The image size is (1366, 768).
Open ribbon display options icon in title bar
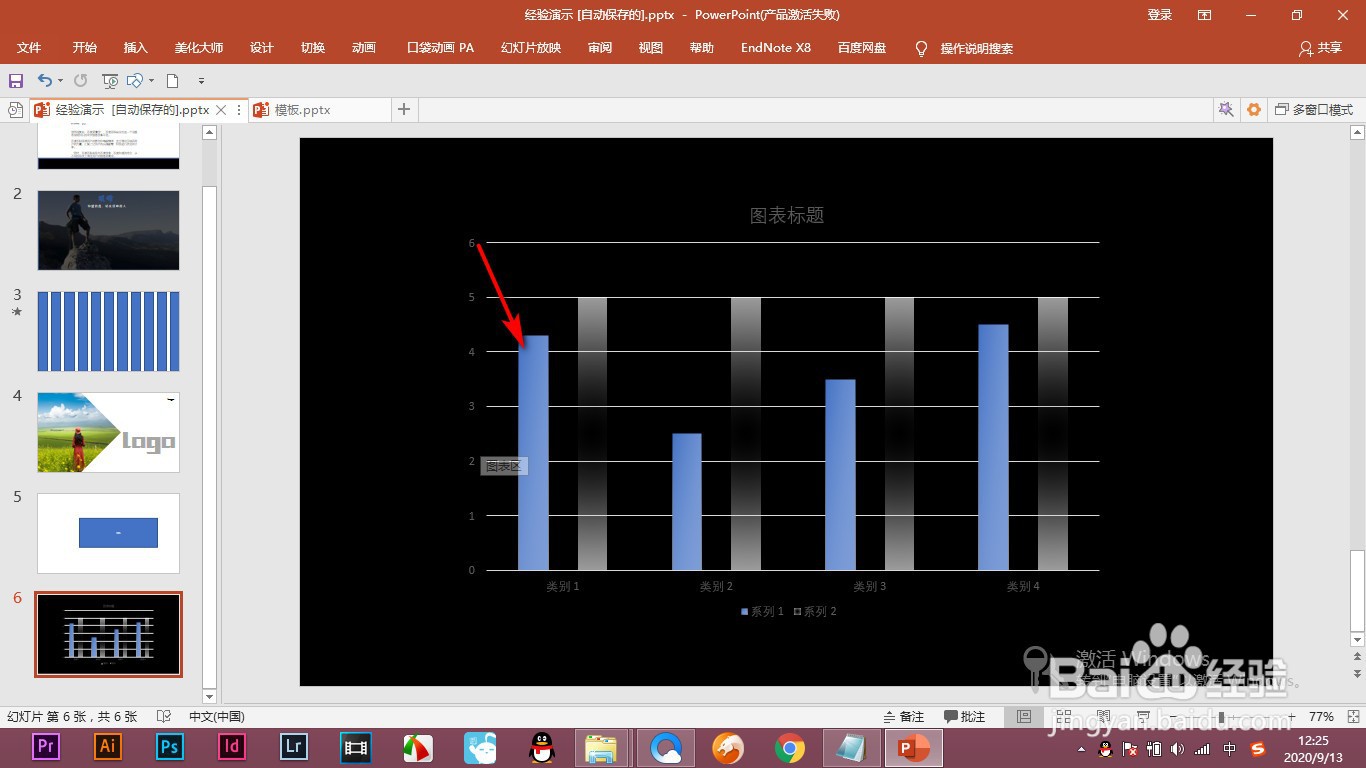pos(1205,15)
